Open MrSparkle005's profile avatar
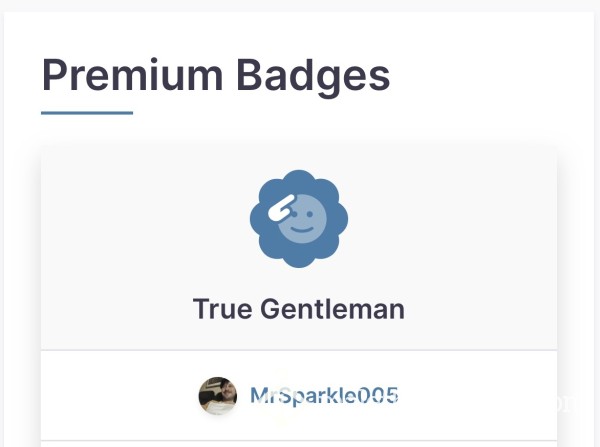The width and height of the screenshot is (600, 447). tap(218, 396)
